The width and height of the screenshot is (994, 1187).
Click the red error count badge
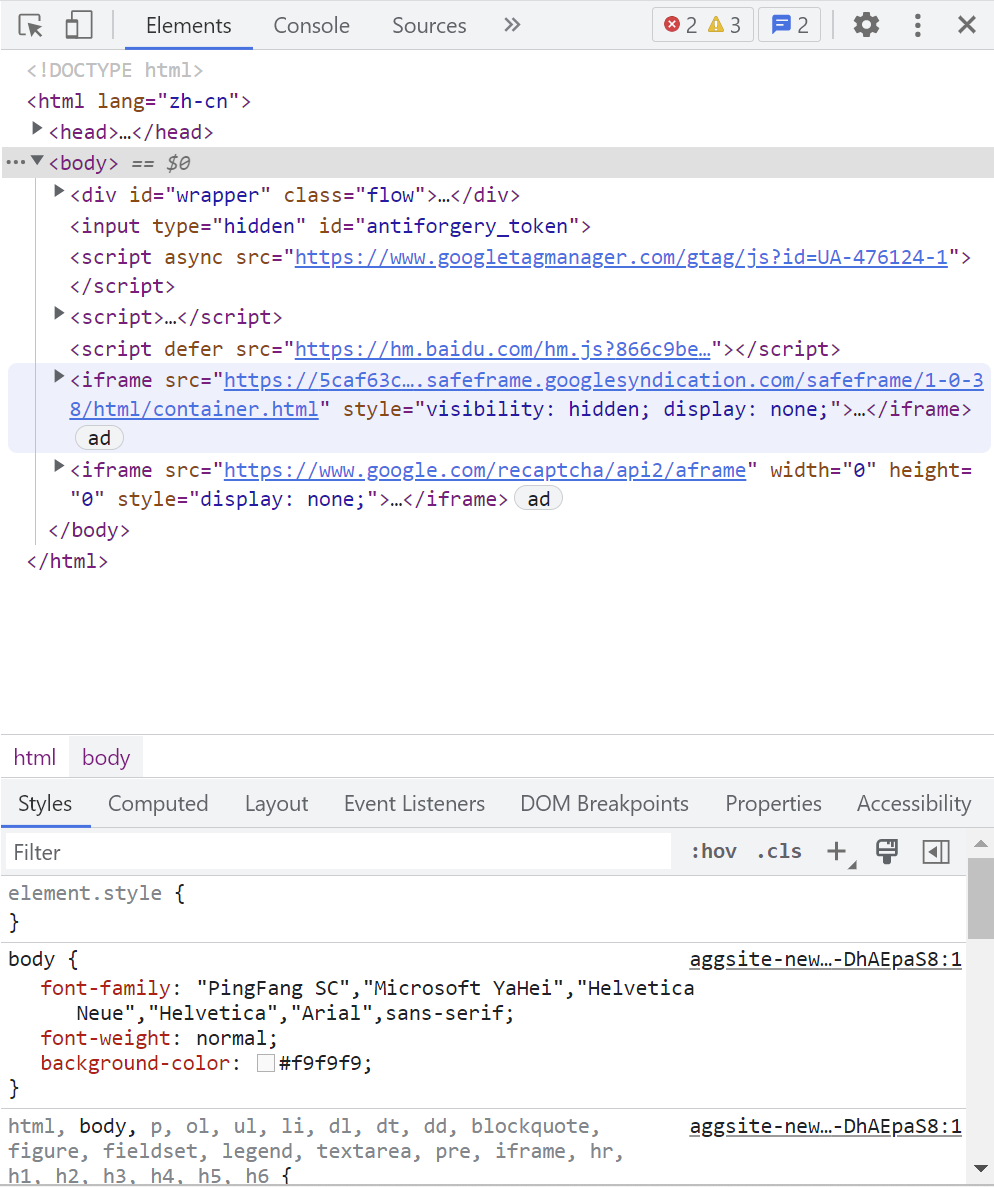click(681, 25)
